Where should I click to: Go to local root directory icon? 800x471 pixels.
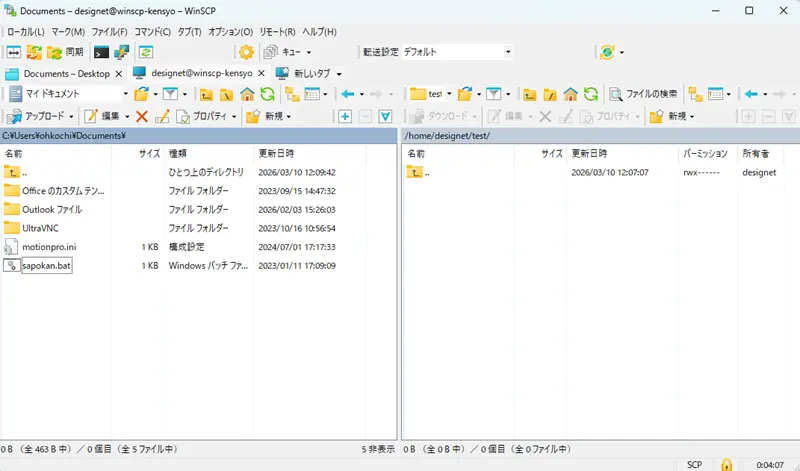coord(227,94)
